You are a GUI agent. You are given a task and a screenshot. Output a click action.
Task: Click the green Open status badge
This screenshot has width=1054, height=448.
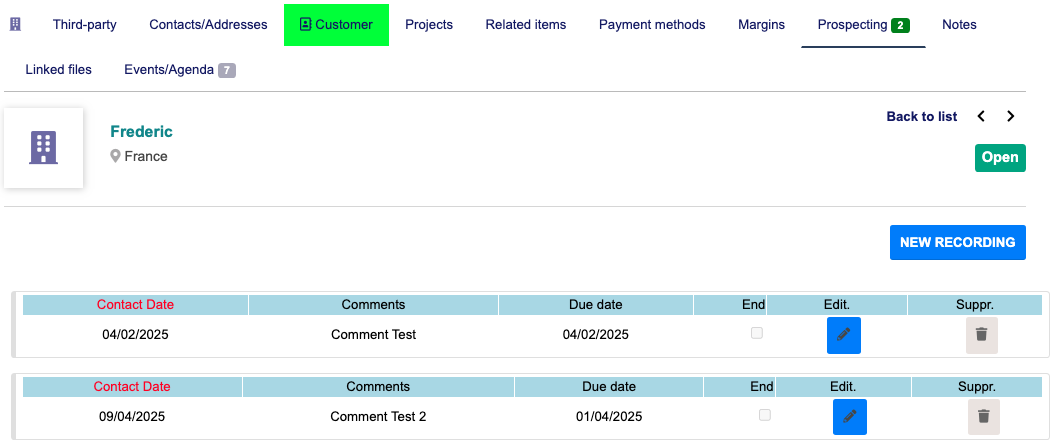[x=999, y=157]
